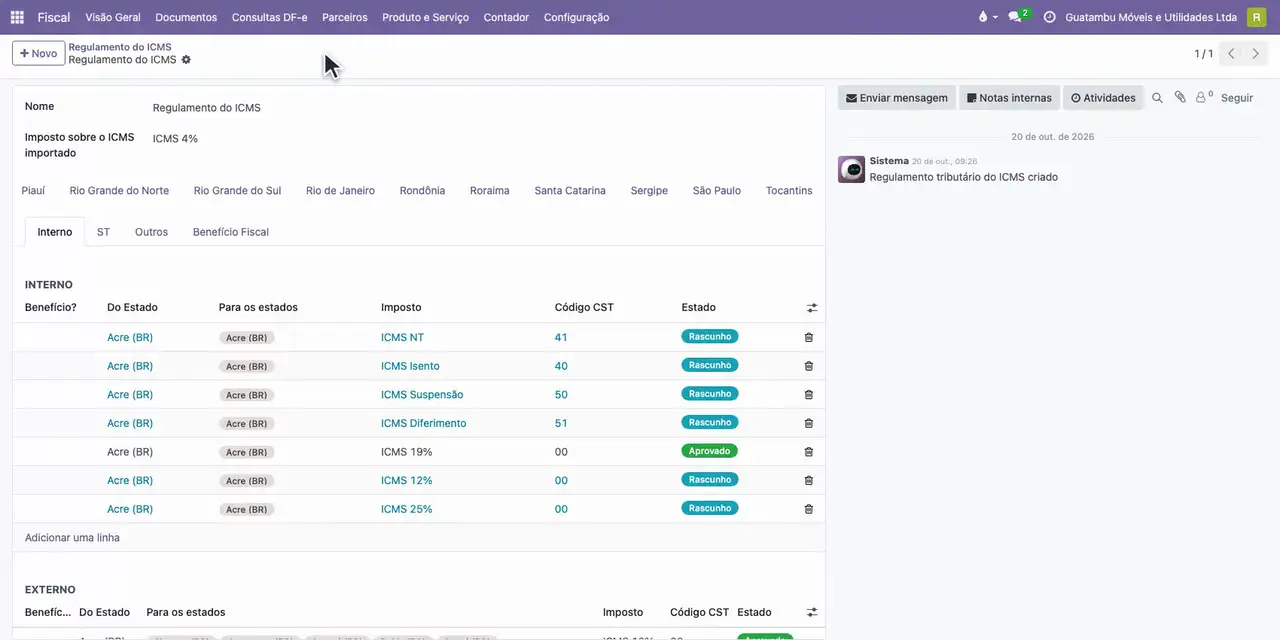Open conversations chat bubble icon

pos(1014,17)
